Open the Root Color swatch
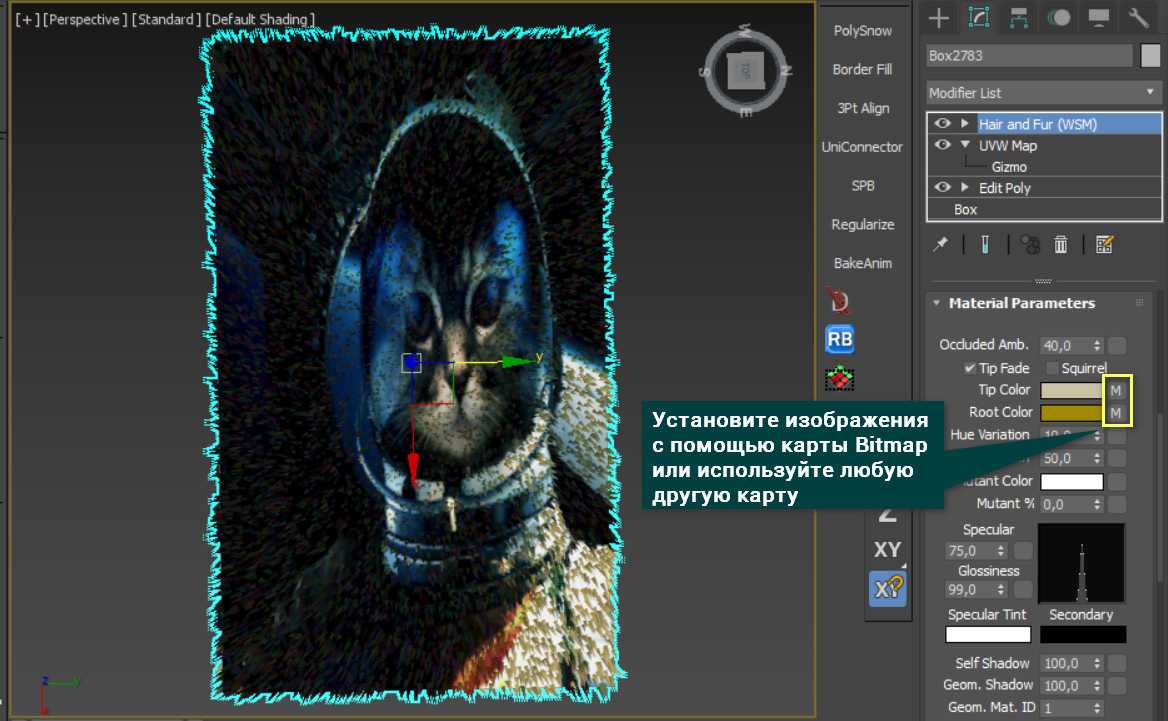1168x721 pixels. coord(1071,412)
